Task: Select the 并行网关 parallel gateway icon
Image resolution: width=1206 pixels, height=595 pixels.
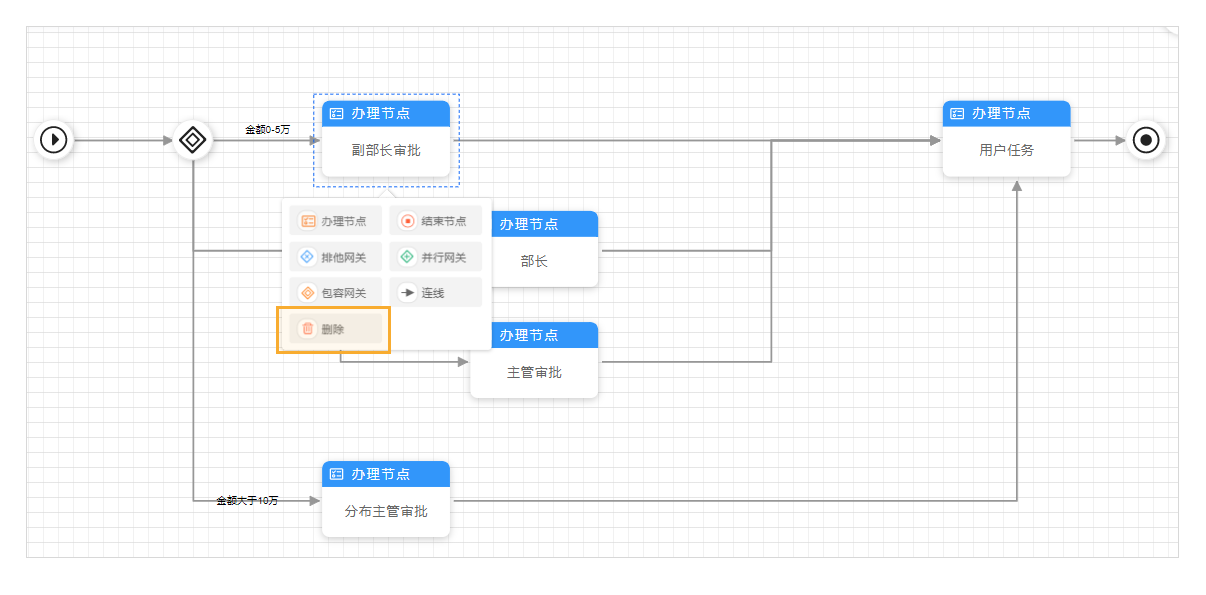Action: pyautogui.click(x=407, y=256)
